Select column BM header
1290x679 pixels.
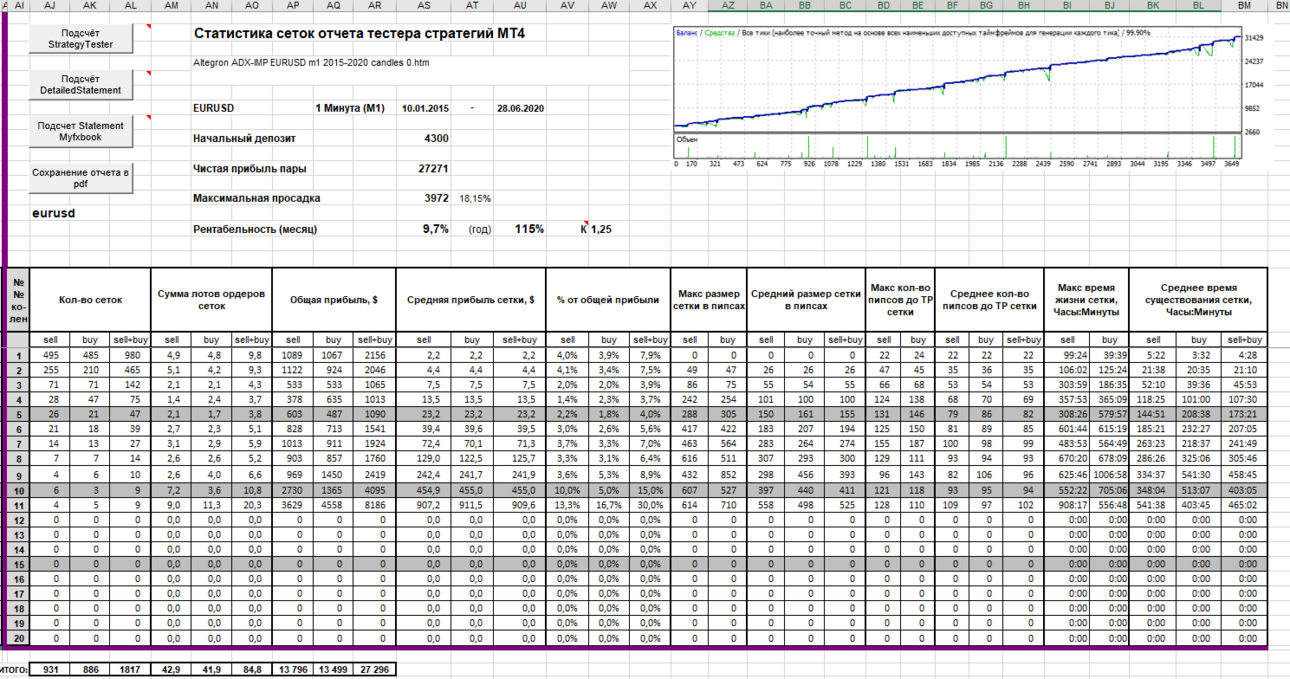click(1245, 6)
